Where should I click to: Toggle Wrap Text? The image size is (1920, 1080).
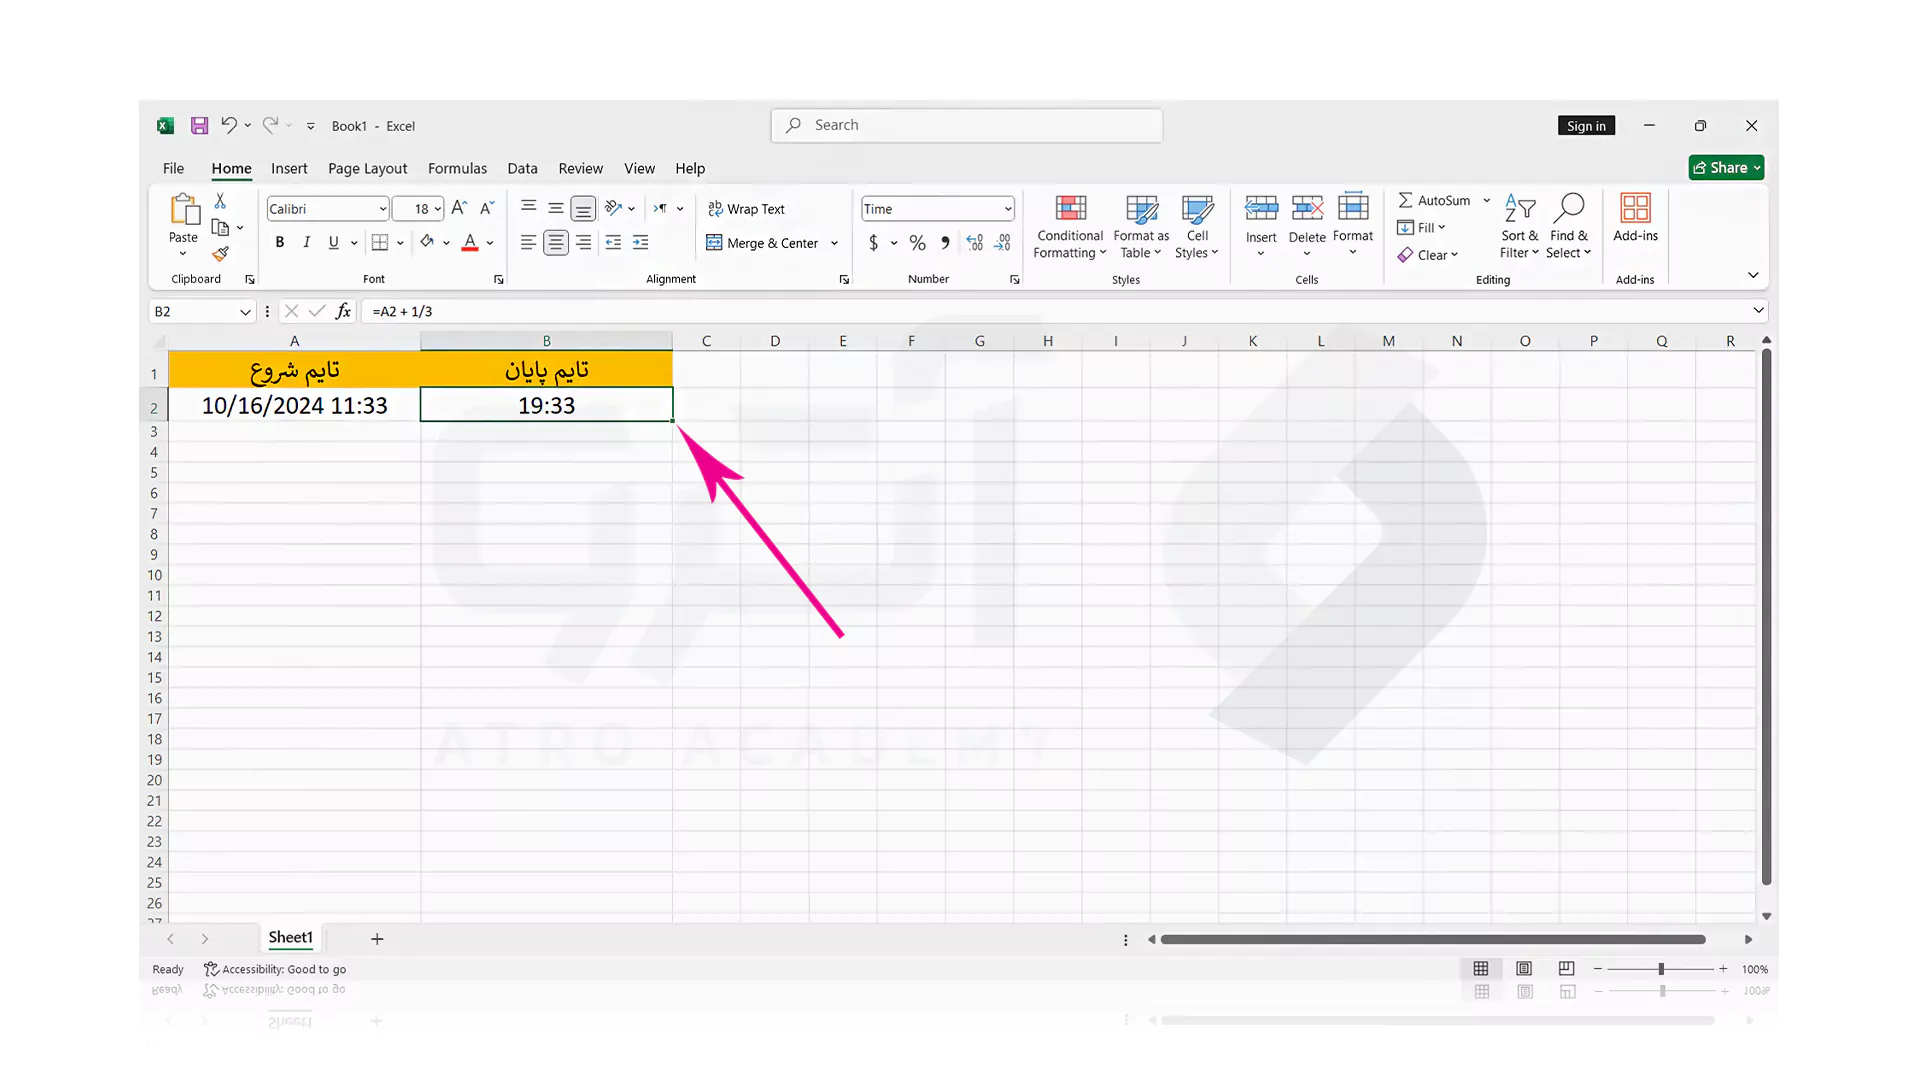pyautogui.click(x=746, y=208)
